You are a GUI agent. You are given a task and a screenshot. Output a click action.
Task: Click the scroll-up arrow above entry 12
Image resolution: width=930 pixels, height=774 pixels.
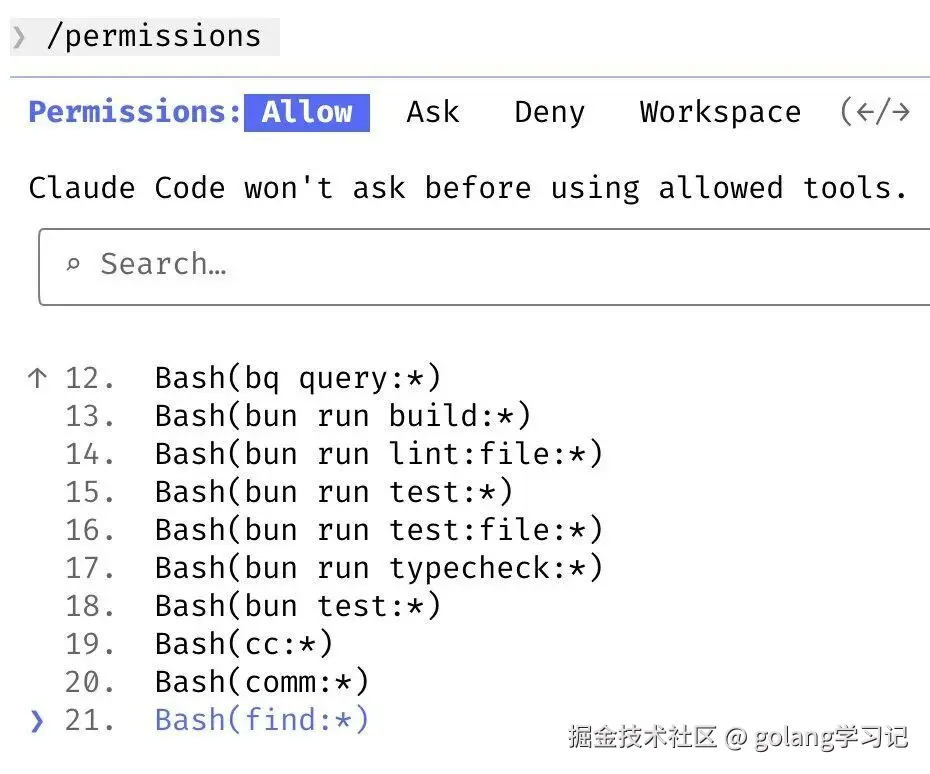click(38, 377)
